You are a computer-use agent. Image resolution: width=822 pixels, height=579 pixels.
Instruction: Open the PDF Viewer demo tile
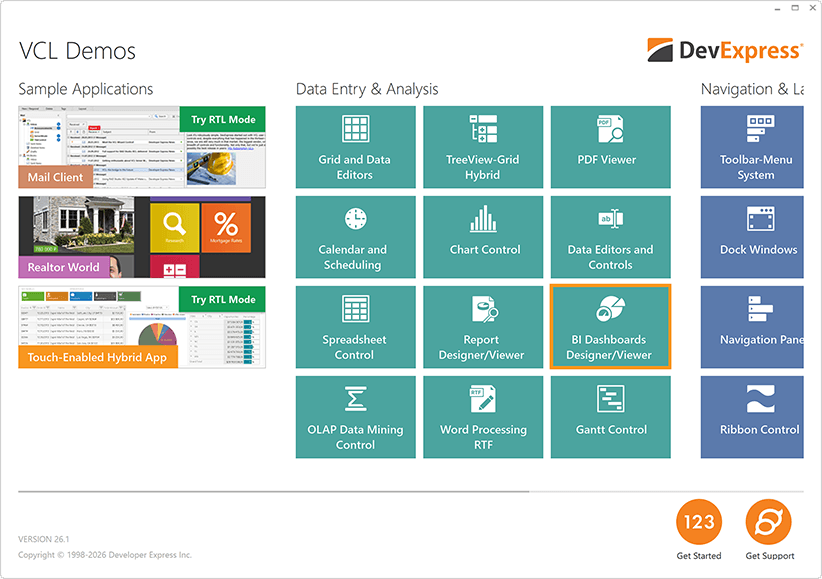(x=610, y=147)
